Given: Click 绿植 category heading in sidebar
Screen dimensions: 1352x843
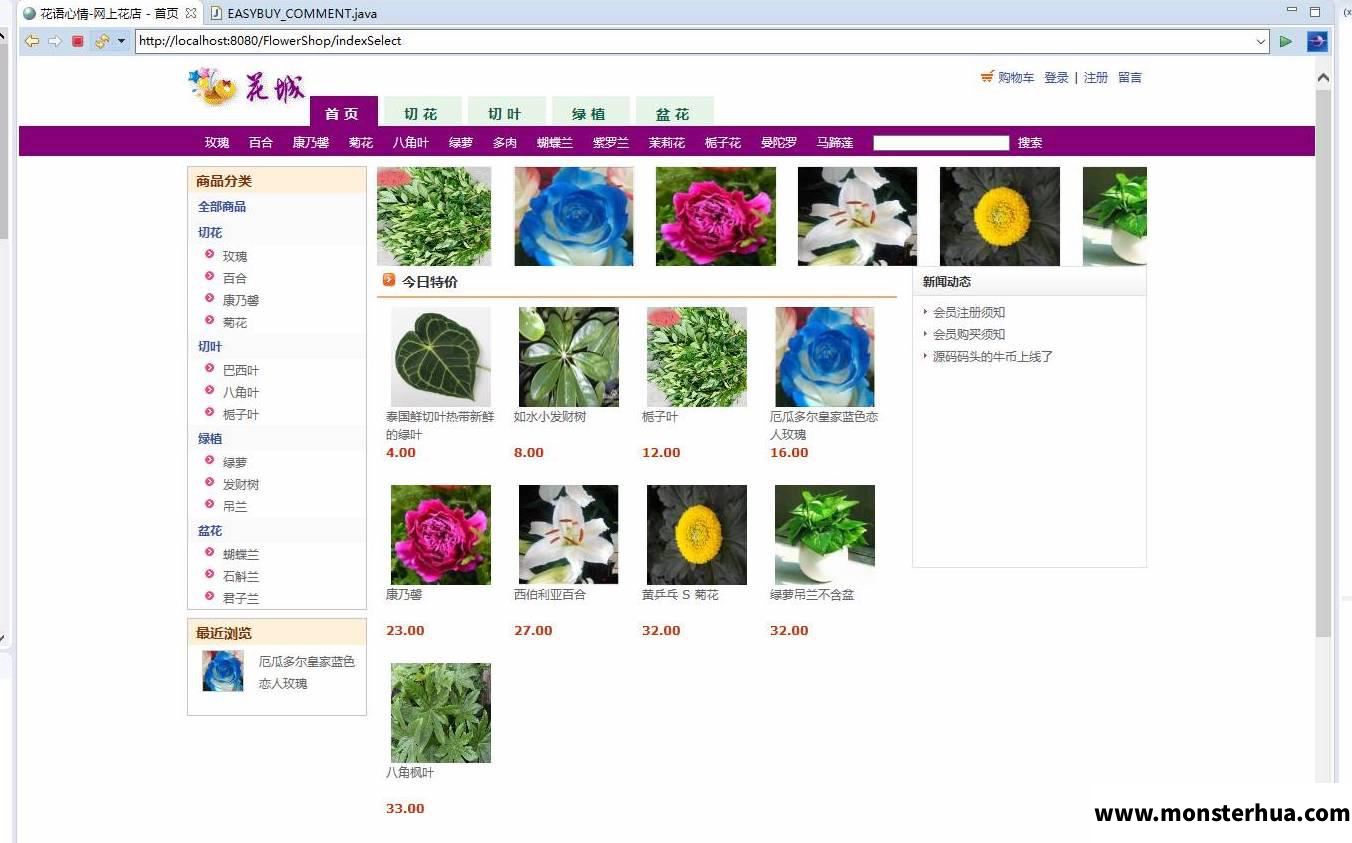Looking at the screenshot, I should click(210, 439).
